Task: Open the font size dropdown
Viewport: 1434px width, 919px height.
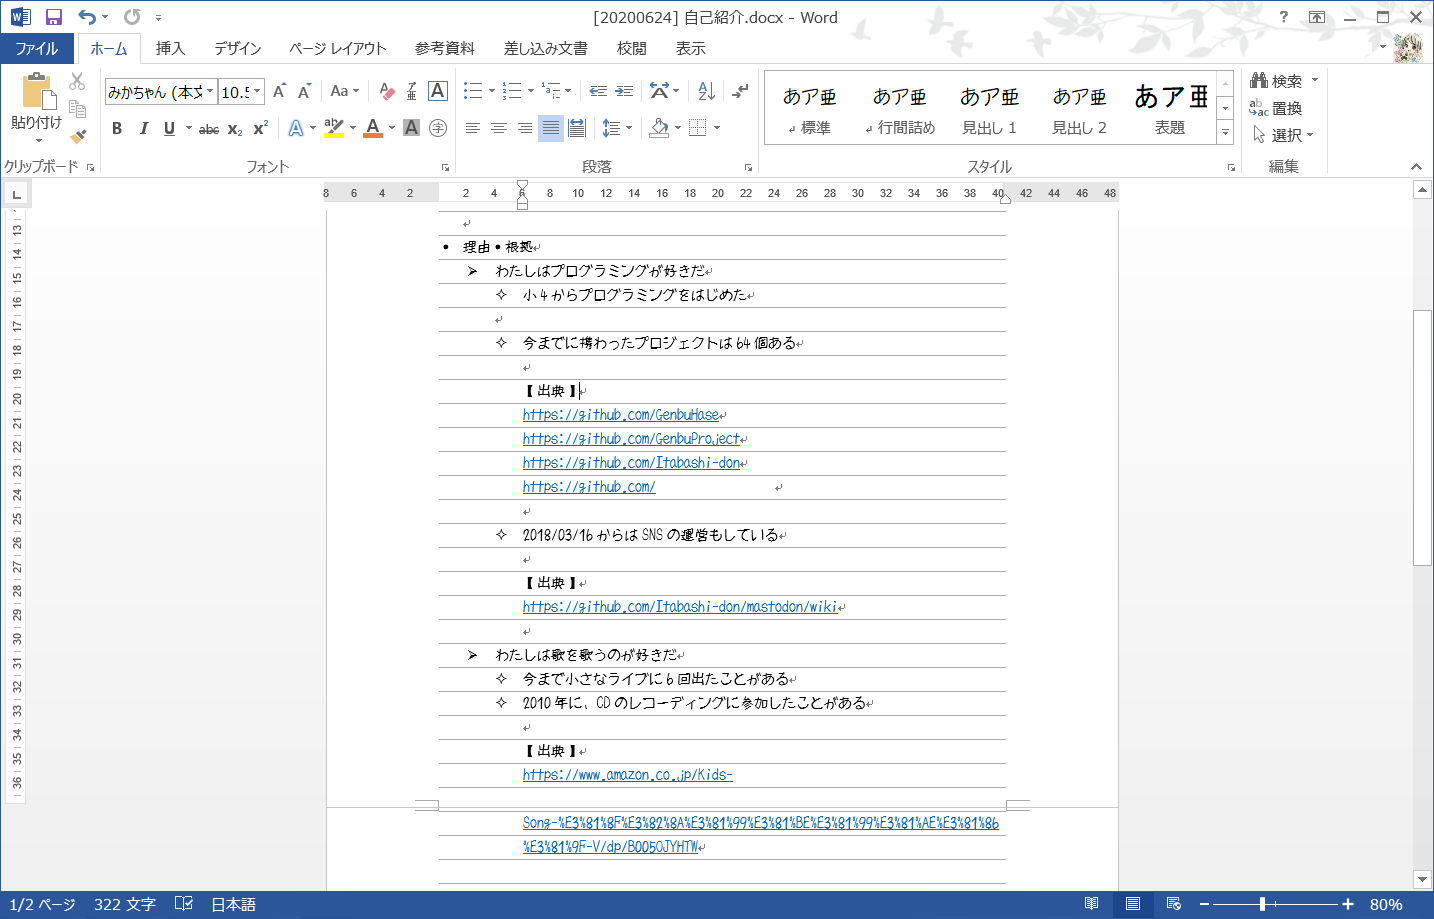Action: point(257,92)
